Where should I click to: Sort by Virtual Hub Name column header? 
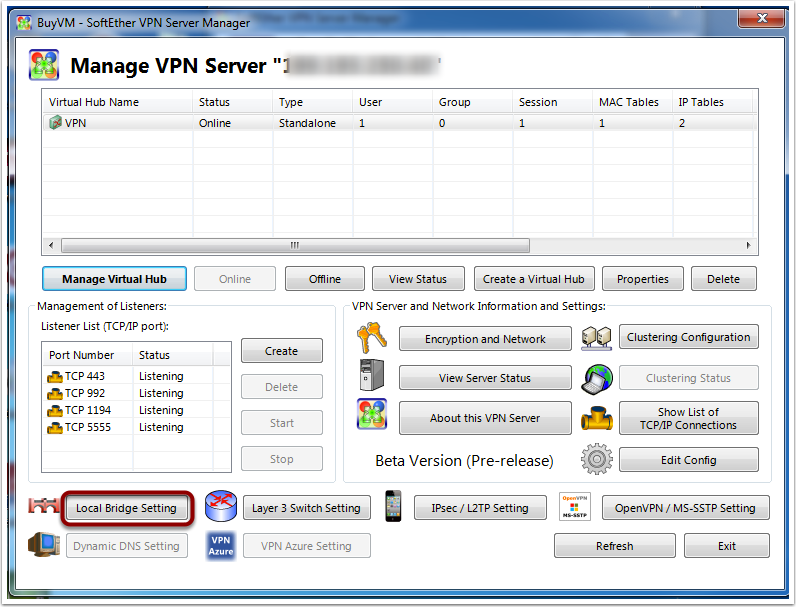coord(117,102)
